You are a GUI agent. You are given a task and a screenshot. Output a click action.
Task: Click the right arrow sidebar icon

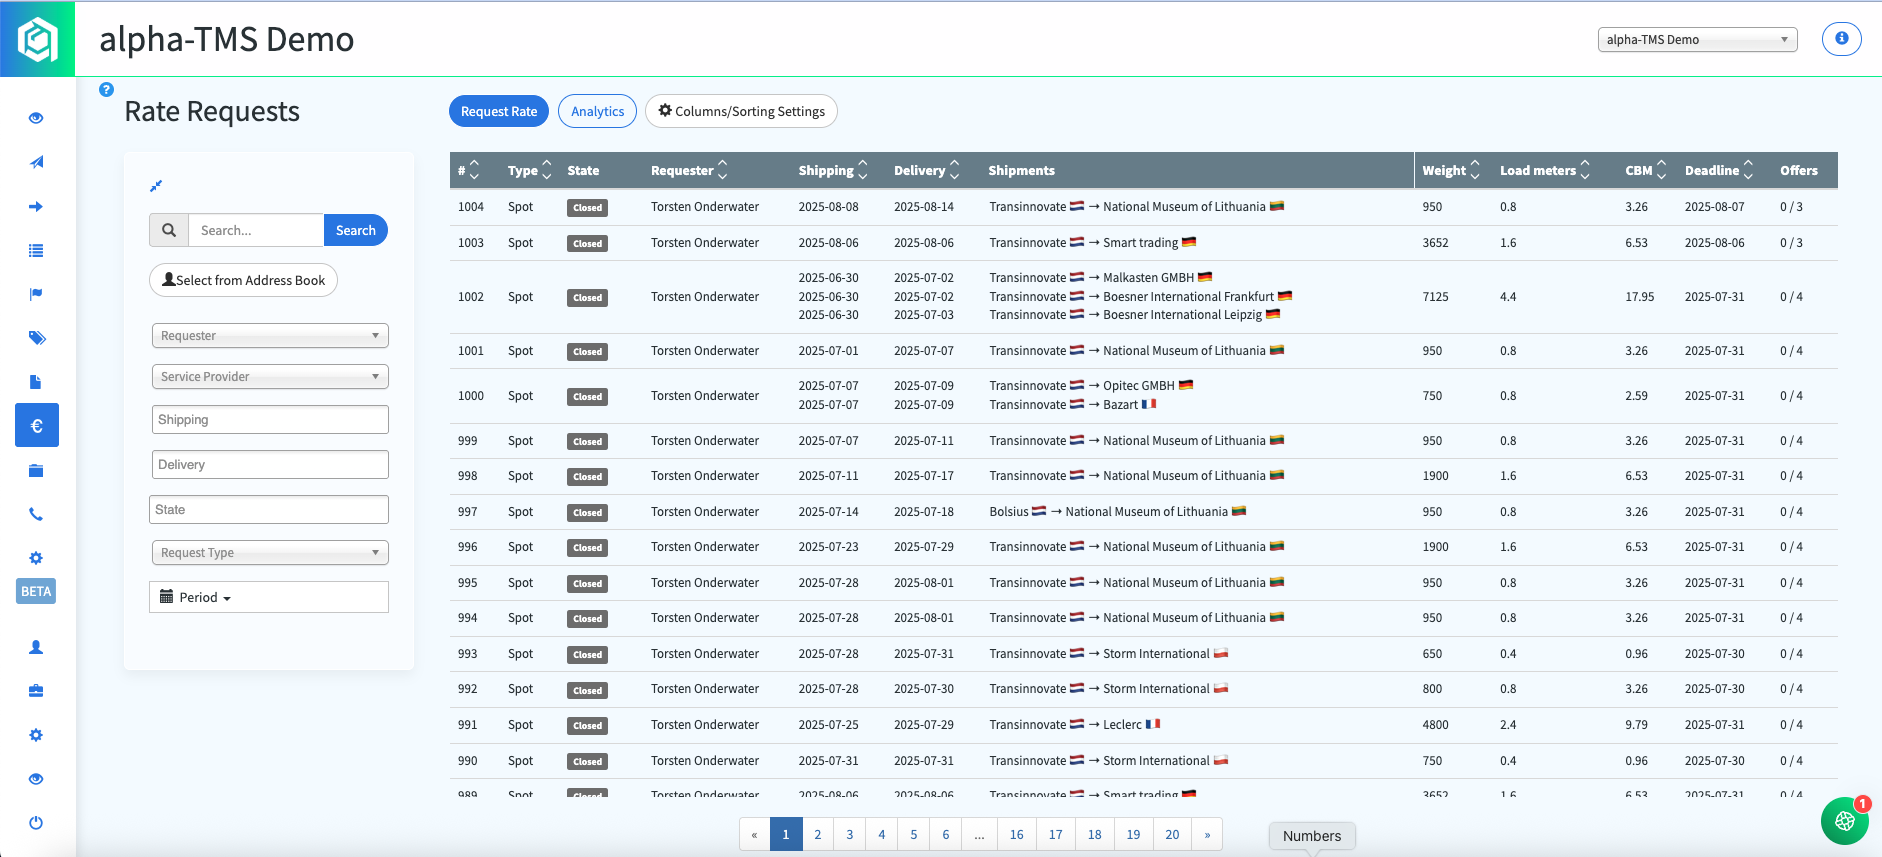tap(36, 206)
